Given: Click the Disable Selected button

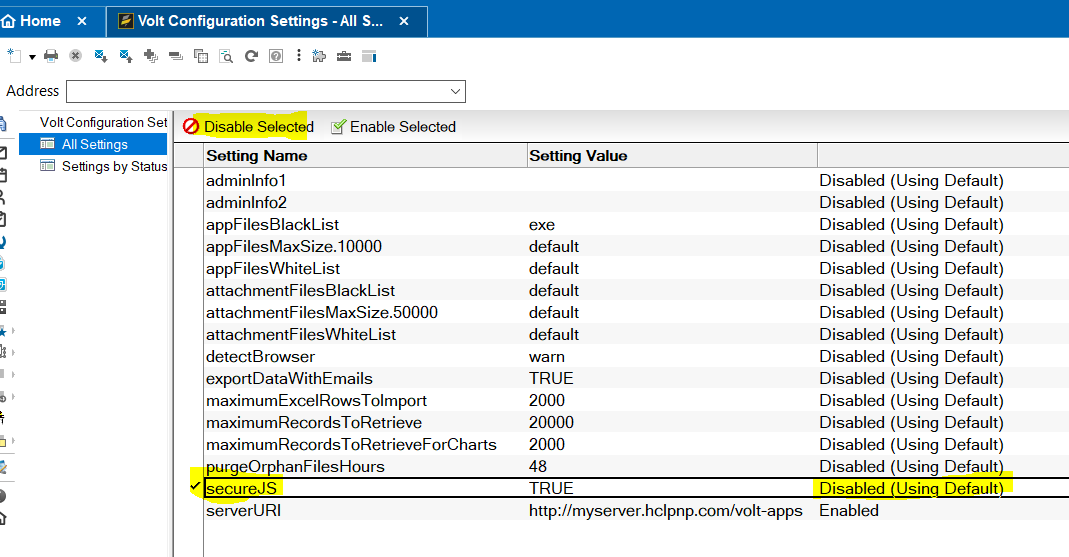Looking at the screenshot, I should 248,127.
